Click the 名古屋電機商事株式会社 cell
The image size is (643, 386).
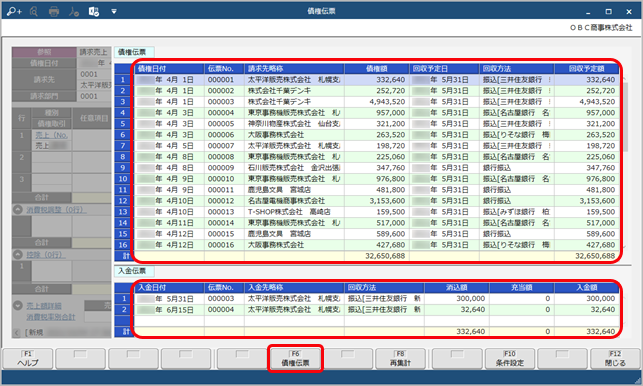click(x=294, y=201)
